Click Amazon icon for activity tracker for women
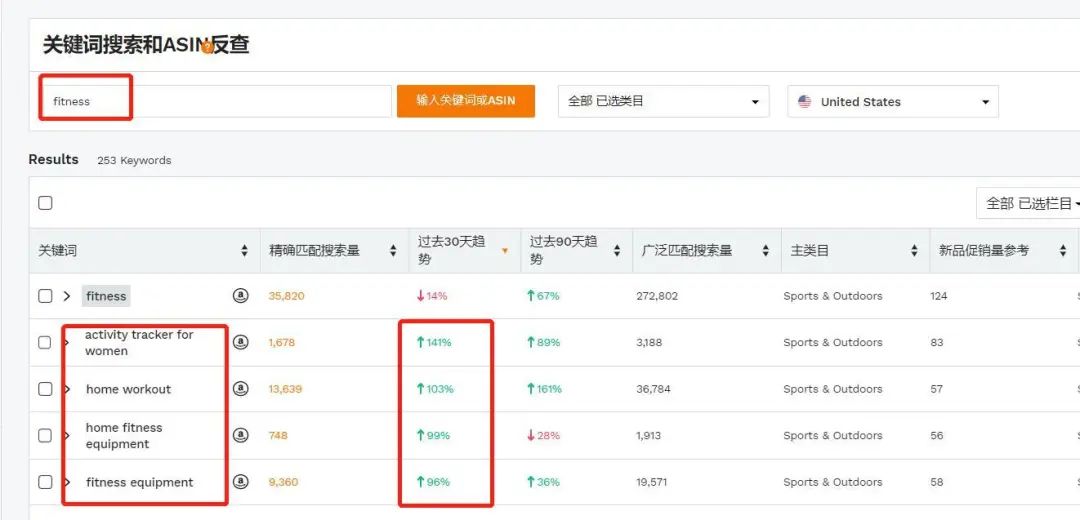This screenshot has width=1080, height=520. [240, 342]
